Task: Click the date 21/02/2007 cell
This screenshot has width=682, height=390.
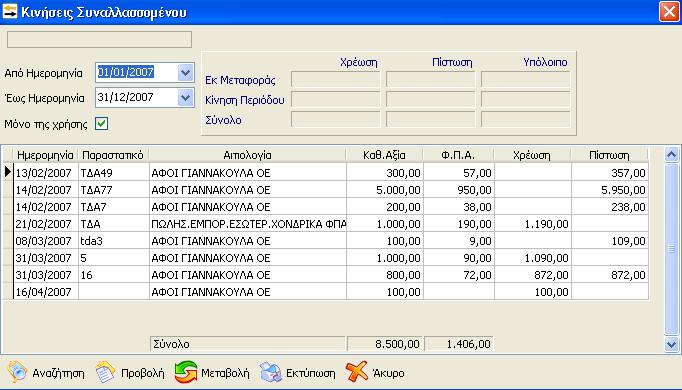Action: point(46,224)
